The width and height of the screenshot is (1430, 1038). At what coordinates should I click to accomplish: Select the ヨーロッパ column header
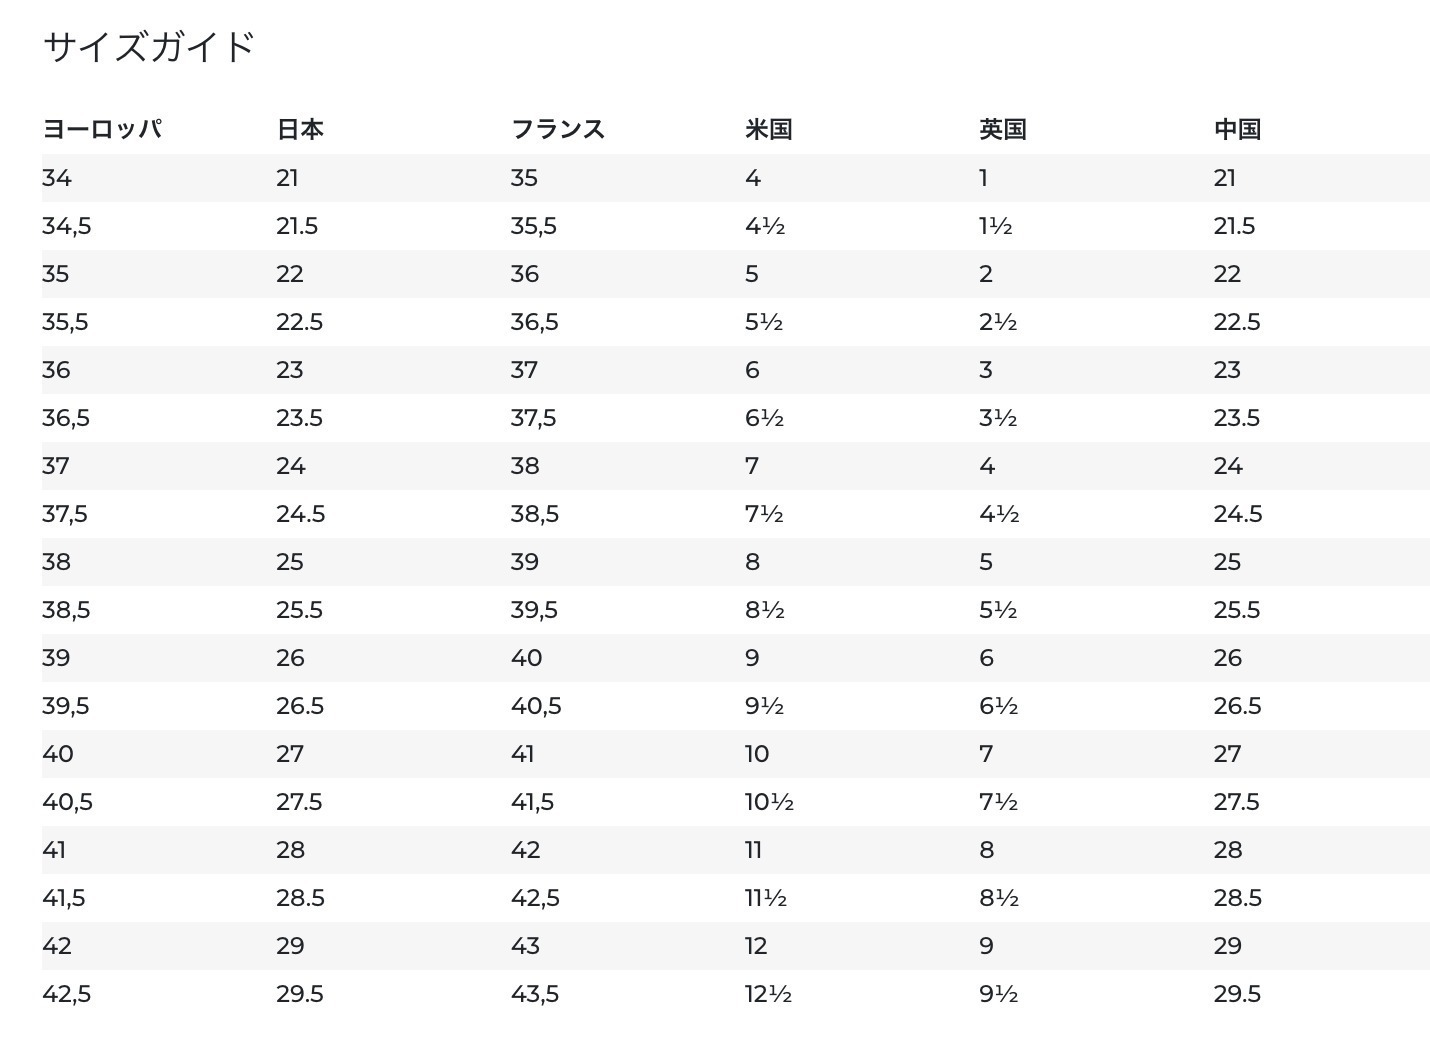coord(102,129)
